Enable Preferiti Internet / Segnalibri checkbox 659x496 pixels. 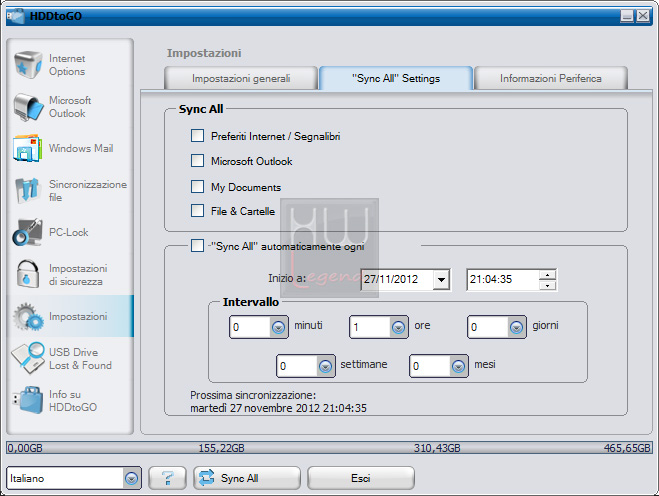pyautogui.click(x=197, y=136)
